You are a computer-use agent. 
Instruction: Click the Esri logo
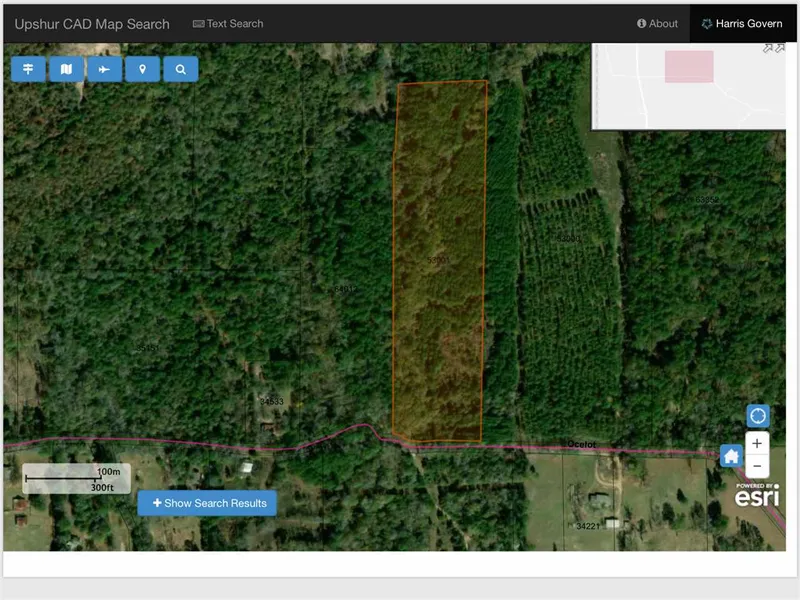757,495
